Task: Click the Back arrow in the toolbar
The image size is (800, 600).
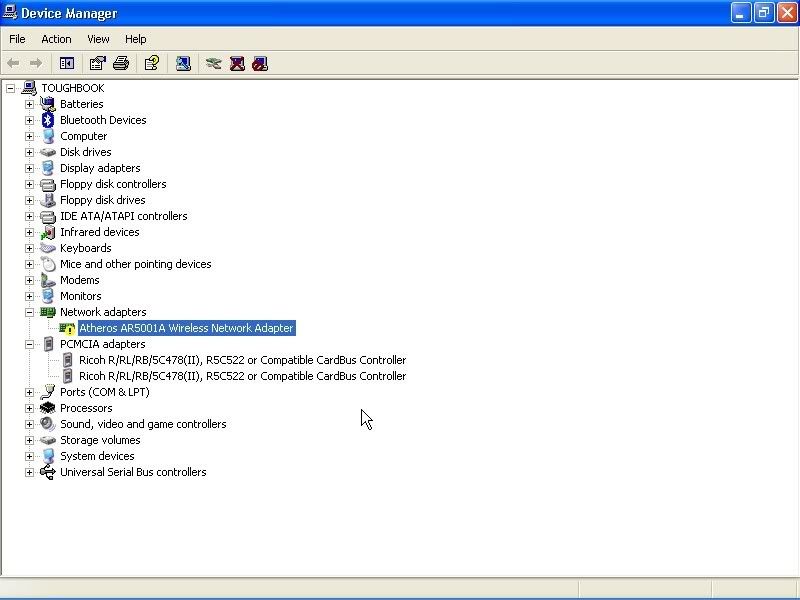Action: click(x=13, y=63)
